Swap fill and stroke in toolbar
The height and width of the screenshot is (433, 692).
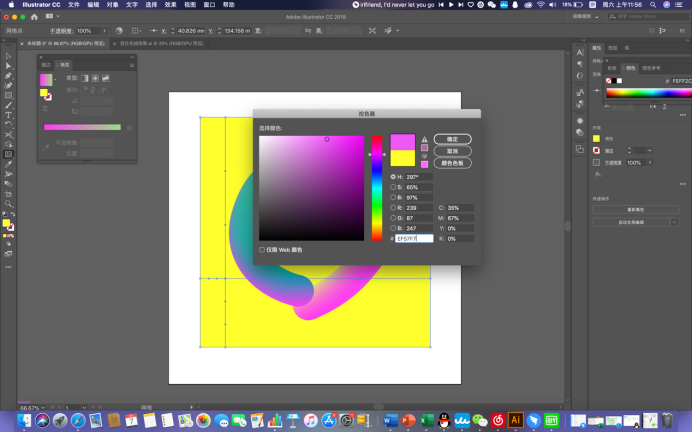(x=13, y=214)
